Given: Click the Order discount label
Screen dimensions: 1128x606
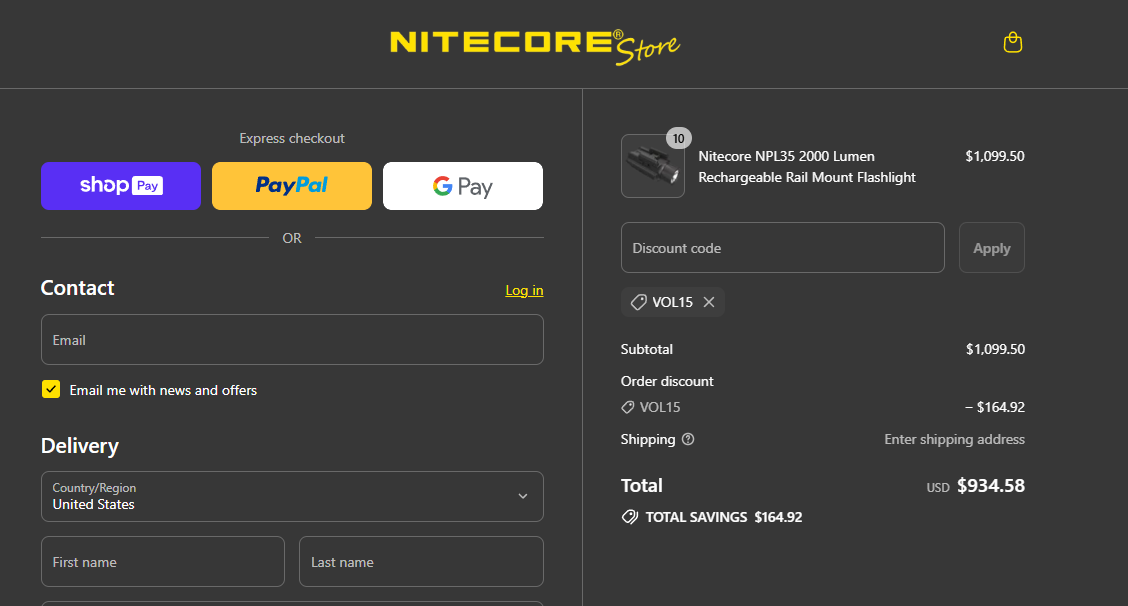Looking at the screenshot, I should (667, 381).
